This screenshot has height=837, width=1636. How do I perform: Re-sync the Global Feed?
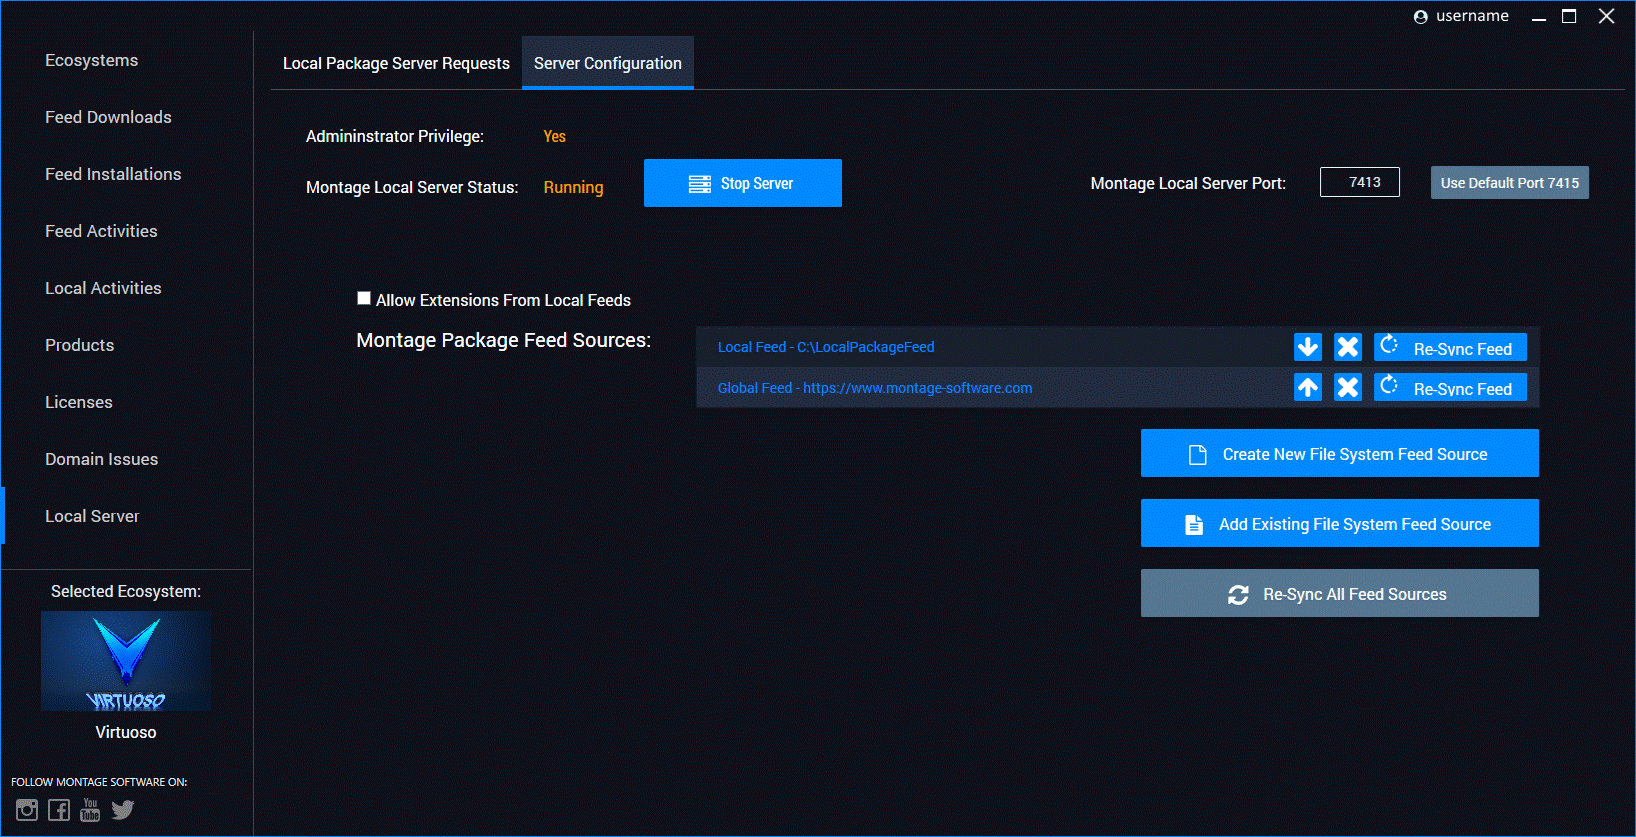tap(1450, 387)
